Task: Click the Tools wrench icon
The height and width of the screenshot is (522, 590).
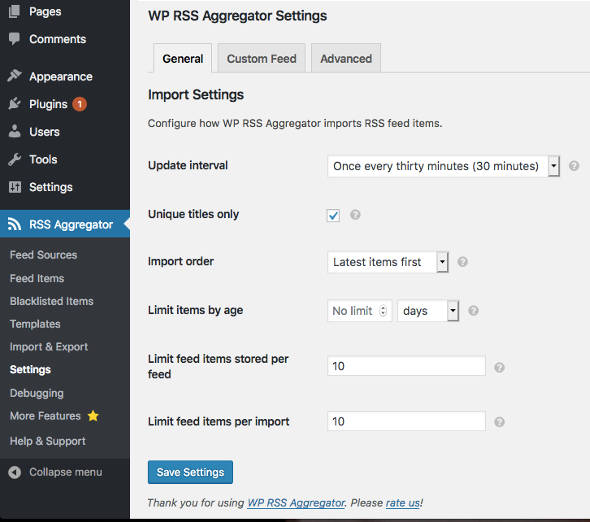Action: (14, 159)
